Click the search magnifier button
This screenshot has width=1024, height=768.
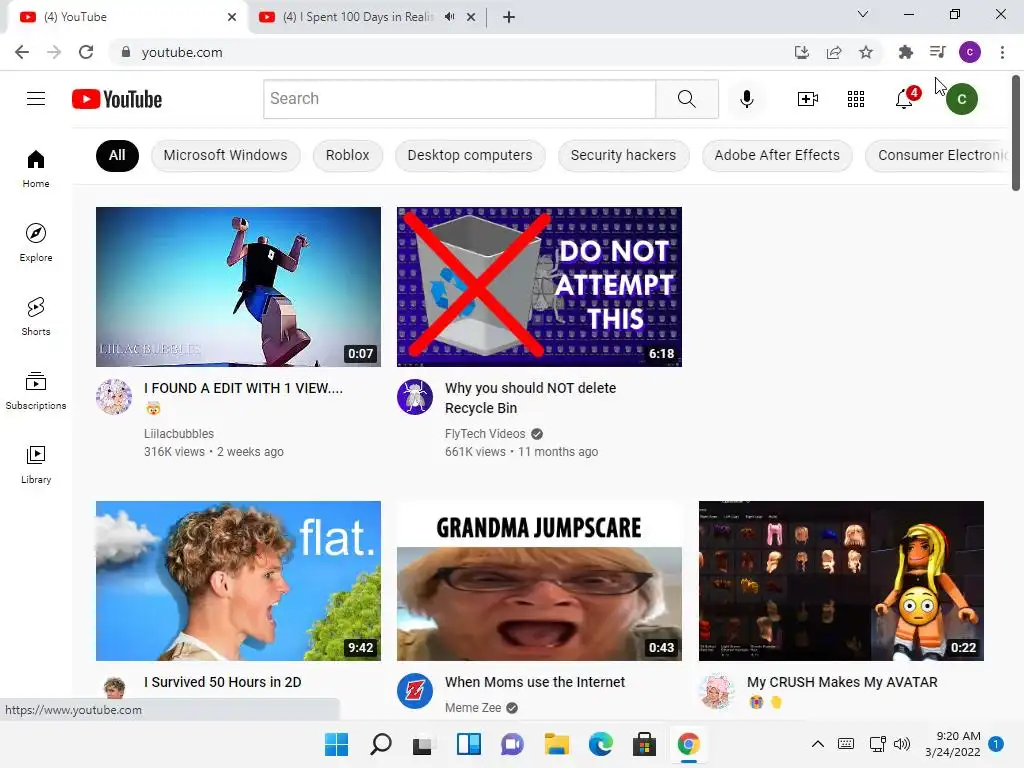click(x=687, y=99)
